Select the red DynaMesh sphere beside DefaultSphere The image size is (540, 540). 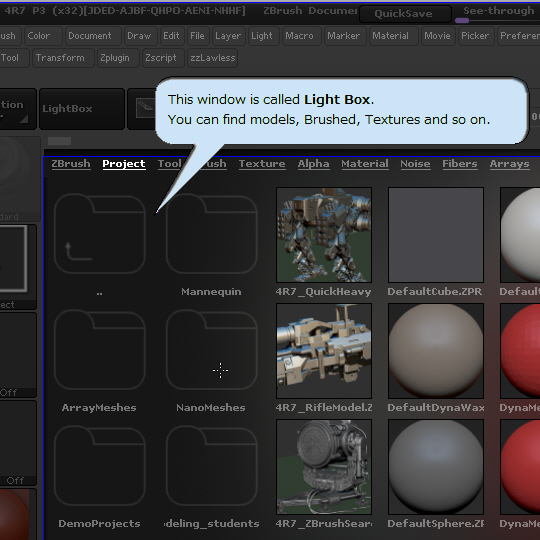(x=520, y=467)
